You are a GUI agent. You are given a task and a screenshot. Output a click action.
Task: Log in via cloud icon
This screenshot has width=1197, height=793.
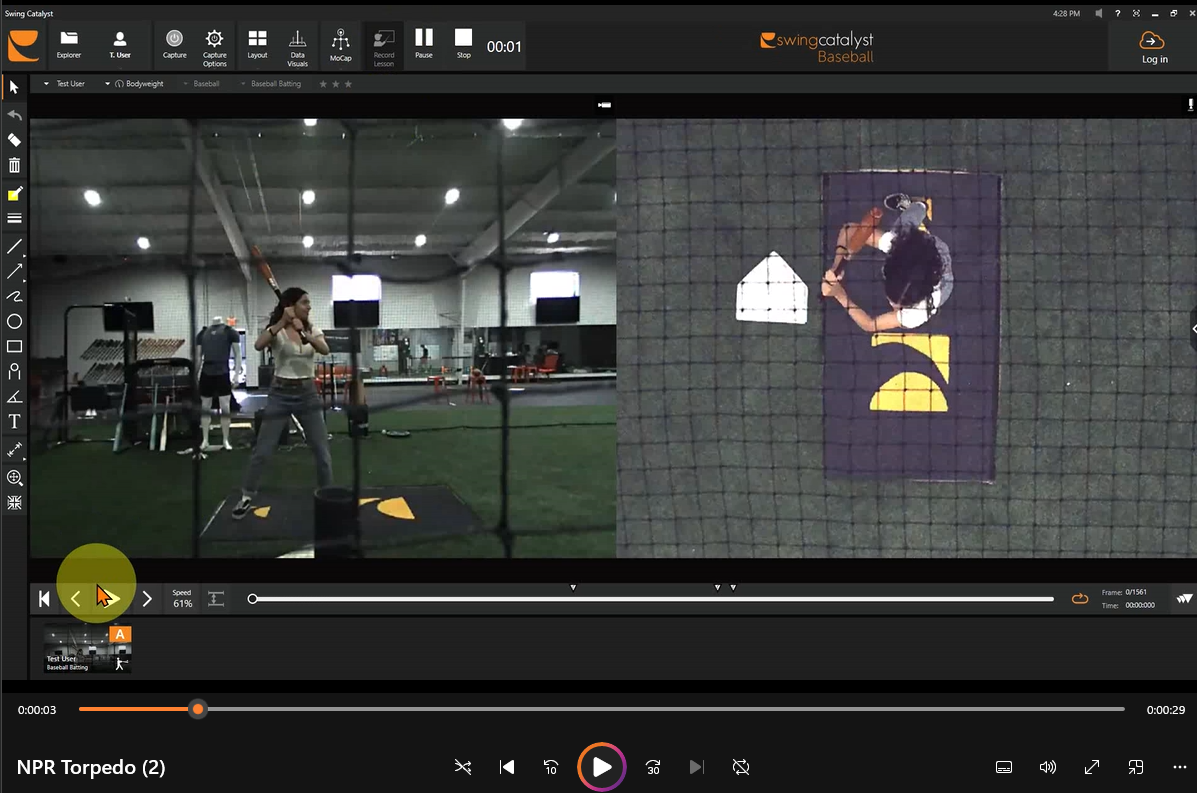pos(1153,47)
